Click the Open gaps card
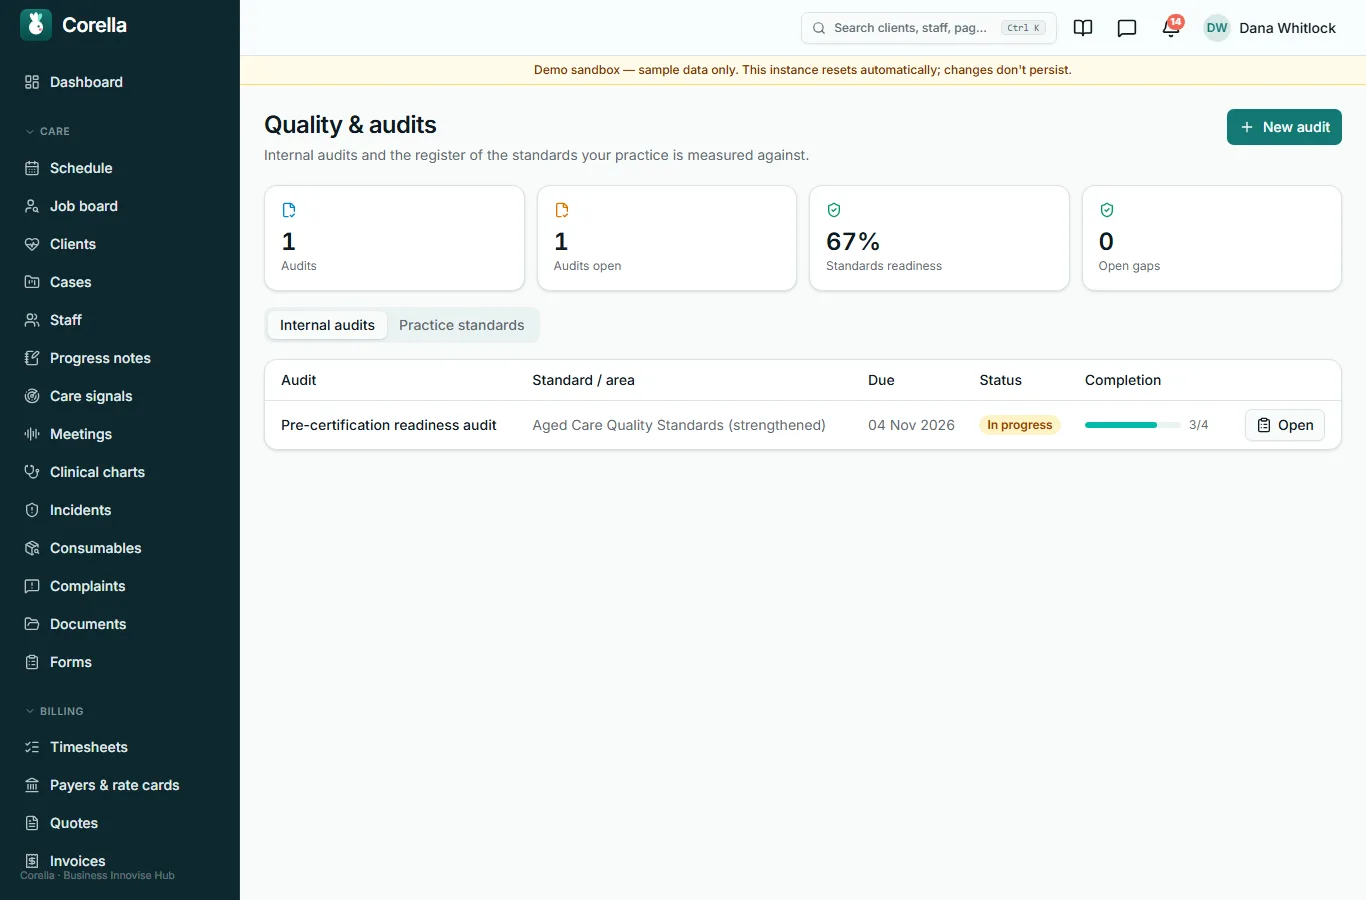The image size is (1366, 900). 1212,238
